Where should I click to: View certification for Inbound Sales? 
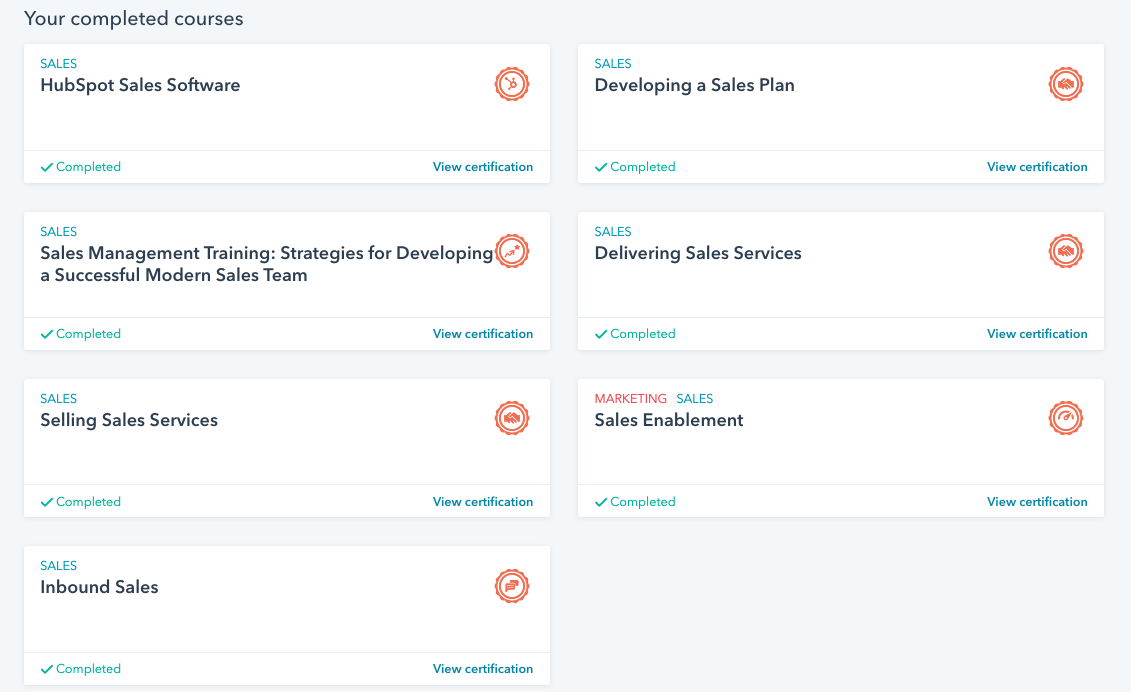click(483, 669)
